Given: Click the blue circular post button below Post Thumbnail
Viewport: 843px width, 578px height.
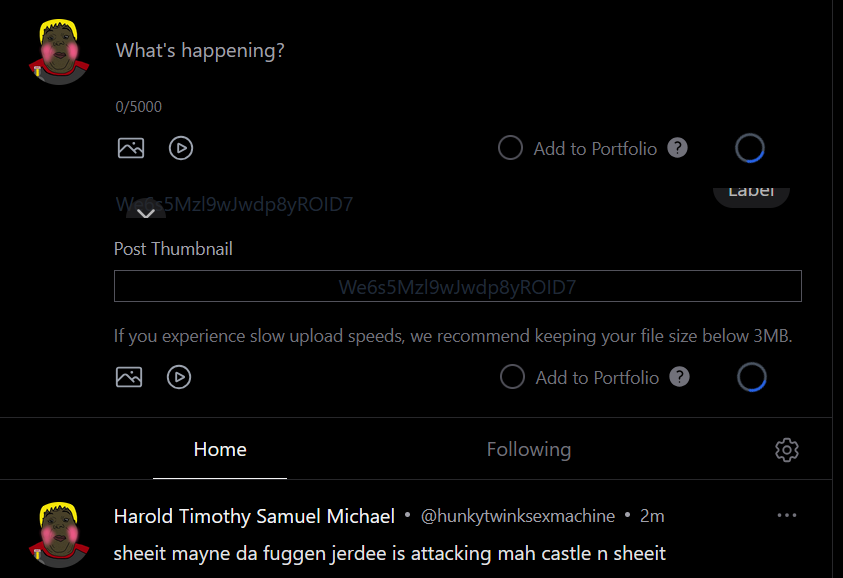Looking at the screenshot, I should [751, 377].
